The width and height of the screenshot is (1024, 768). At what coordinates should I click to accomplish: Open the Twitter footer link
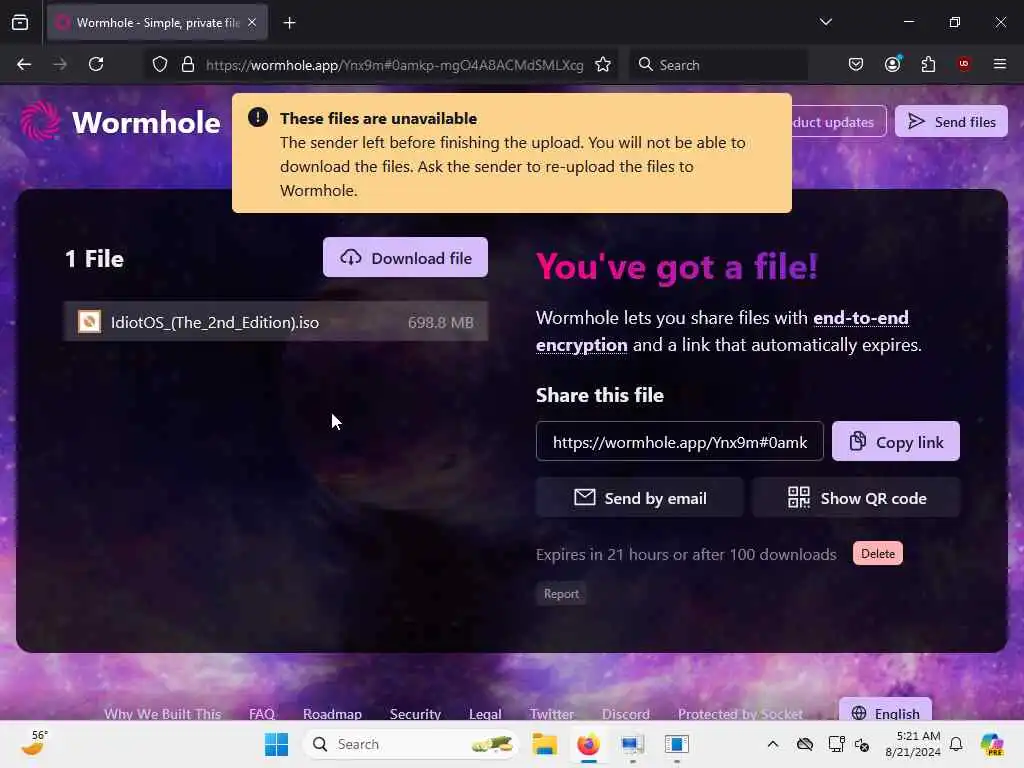552,713
